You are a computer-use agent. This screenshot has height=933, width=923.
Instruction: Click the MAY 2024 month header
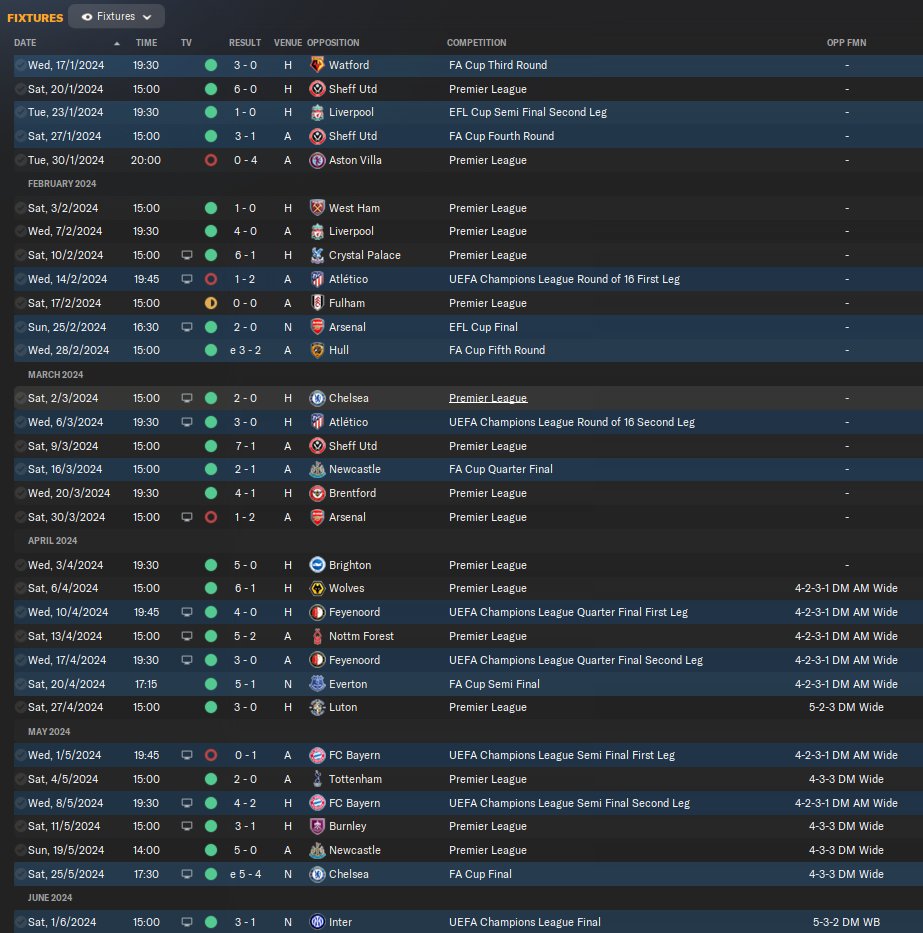pyautogui.click(x=49, y=731)
